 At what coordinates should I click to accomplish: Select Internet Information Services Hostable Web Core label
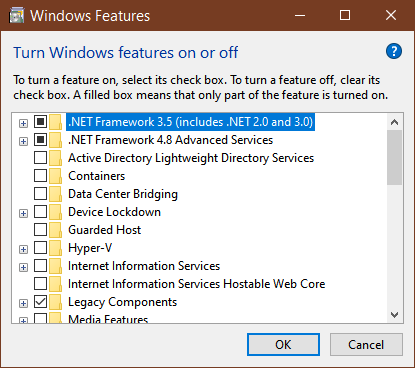(197, 284)
